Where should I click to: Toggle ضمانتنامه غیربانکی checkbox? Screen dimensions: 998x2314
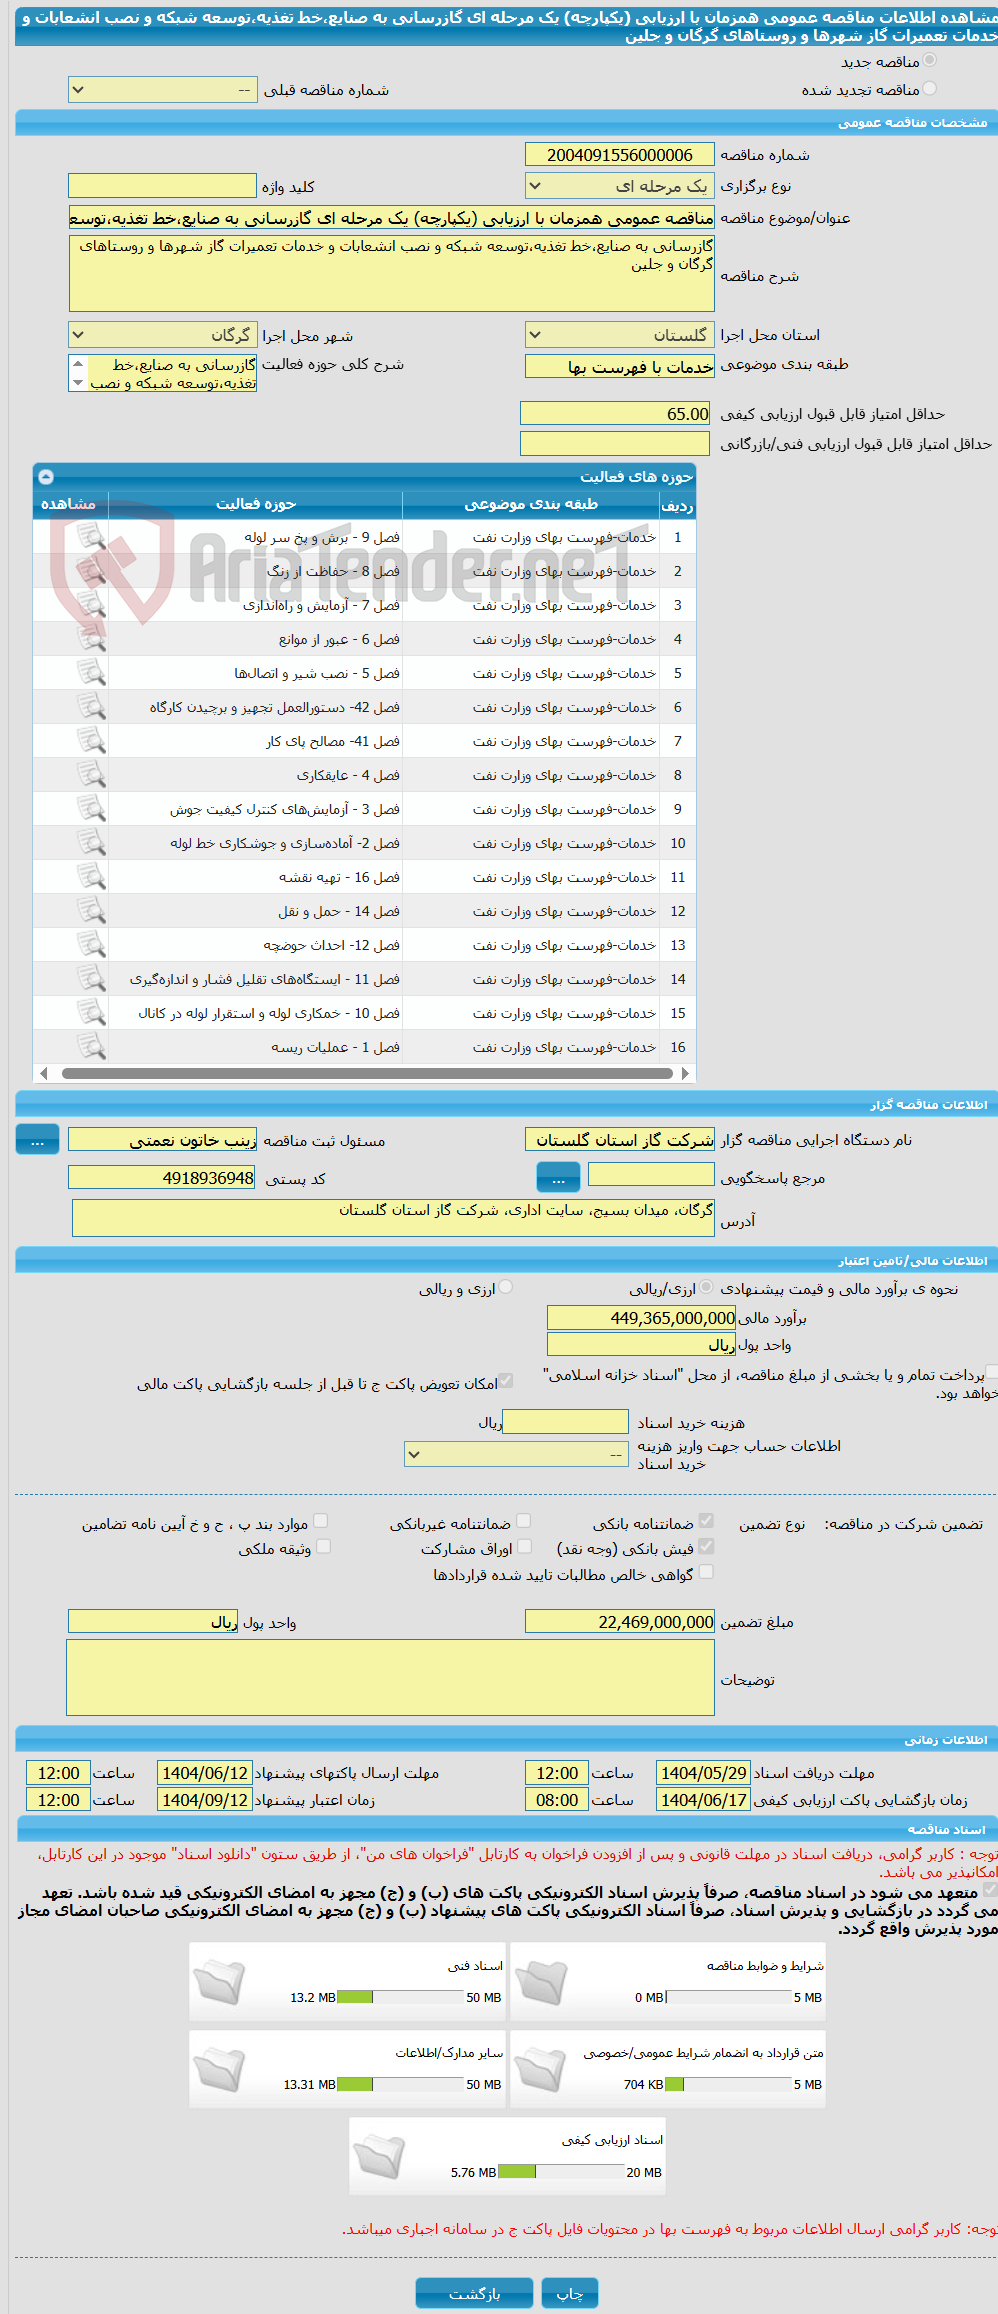click(523, 1521)
